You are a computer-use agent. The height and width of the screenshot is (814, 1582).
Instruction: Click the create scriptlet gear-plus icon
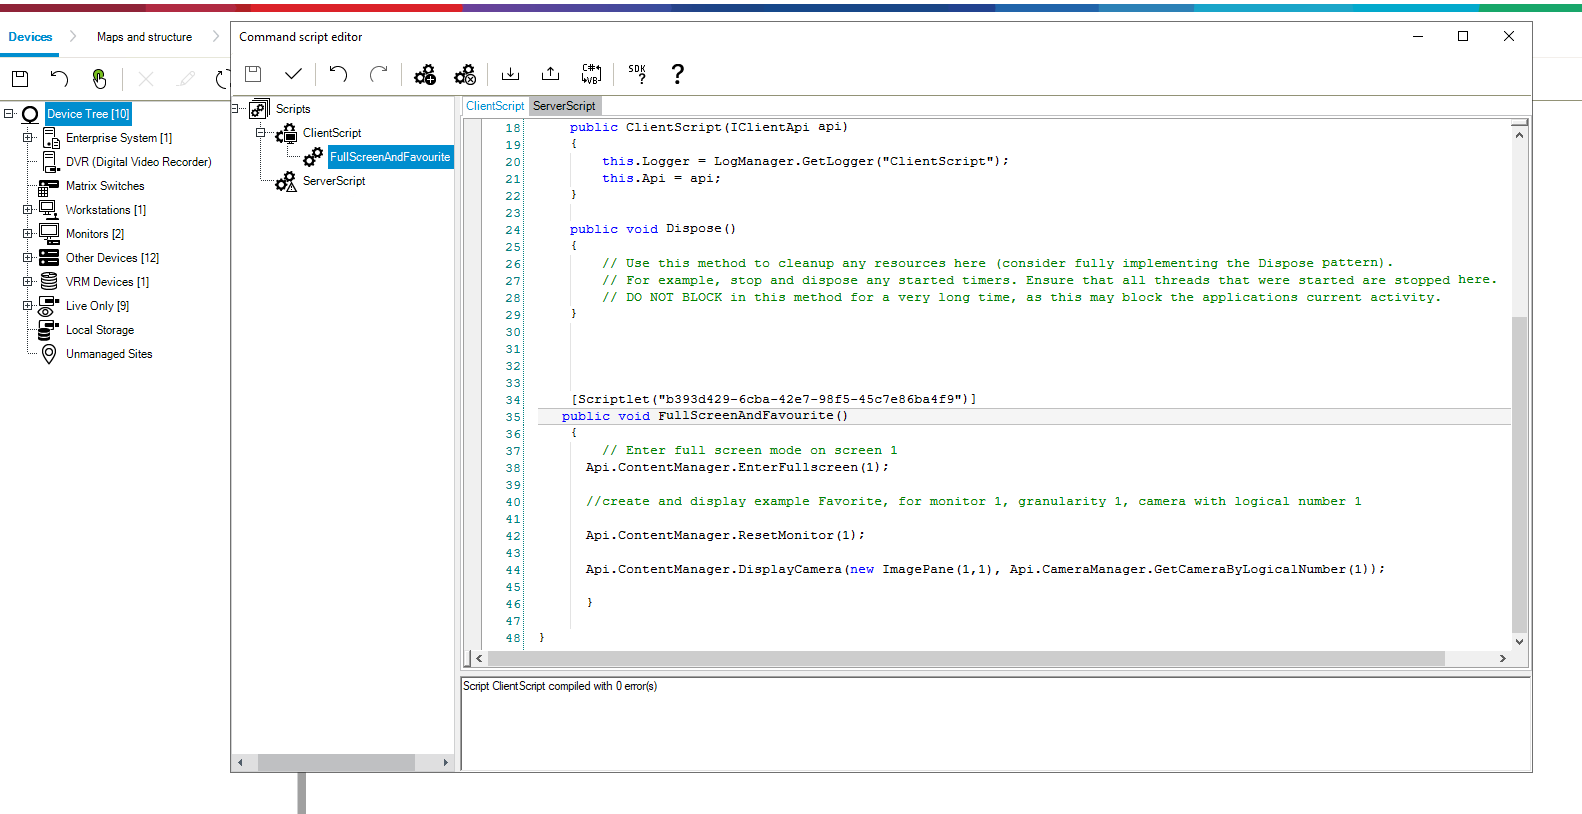tap(425, 75)
